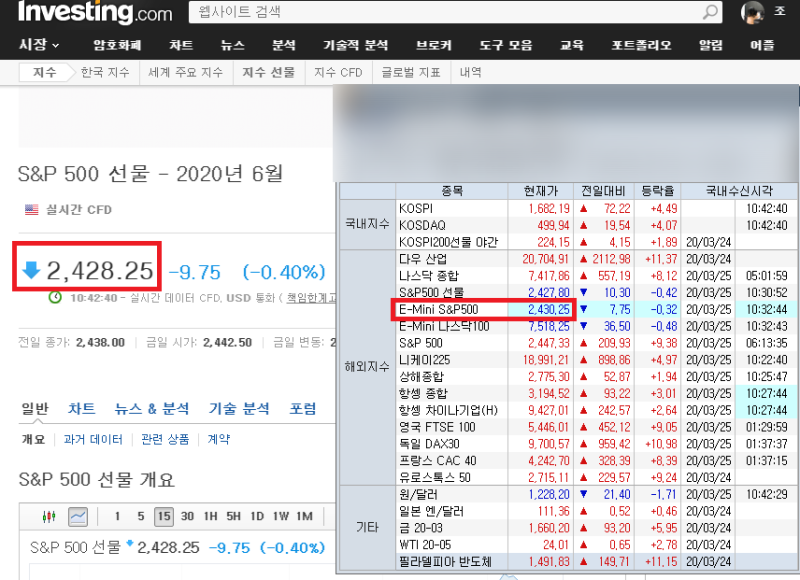Open 기술적 분석 menu
Viewport: 800px width, 580px height.
point(356,45)
